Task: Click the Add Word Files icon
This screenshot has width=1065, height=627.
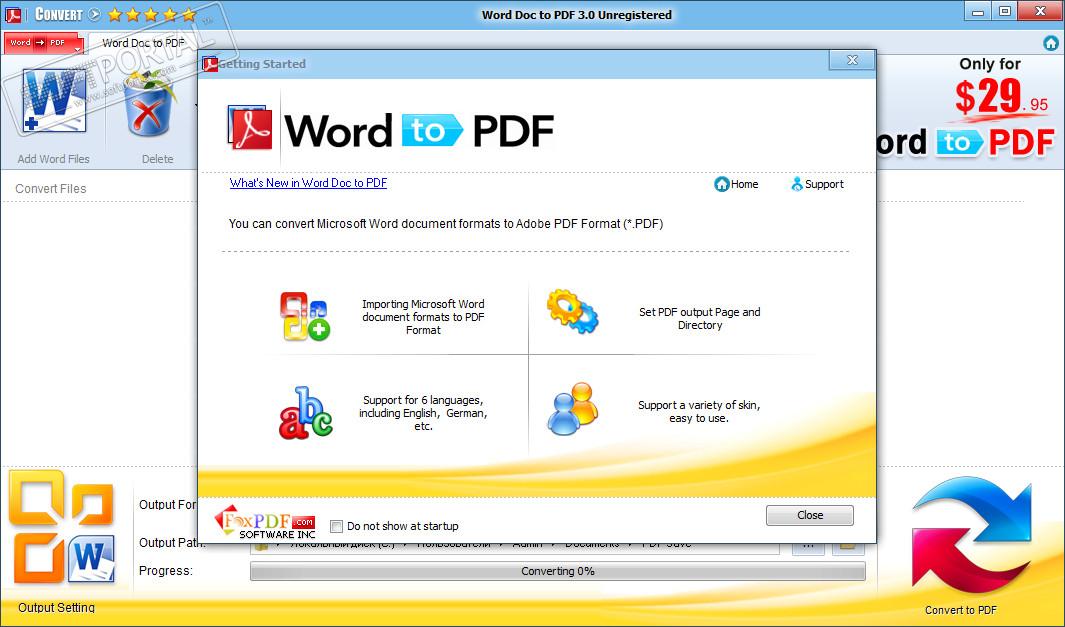Action: coord(54,101)
